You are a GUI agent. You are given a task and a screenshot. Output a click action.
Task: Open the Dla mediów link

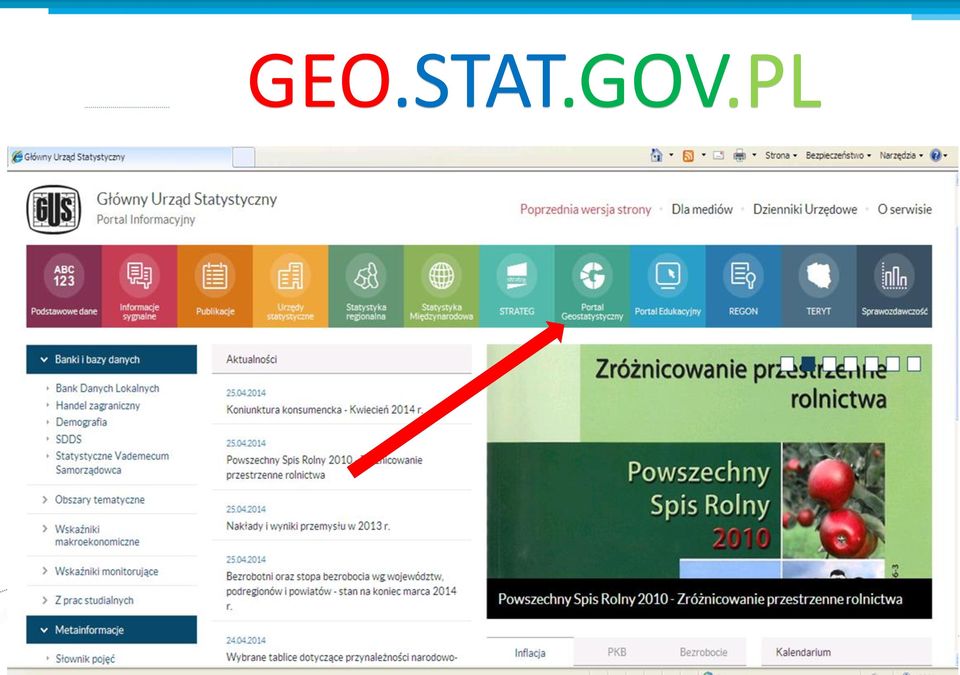(702, 209)
